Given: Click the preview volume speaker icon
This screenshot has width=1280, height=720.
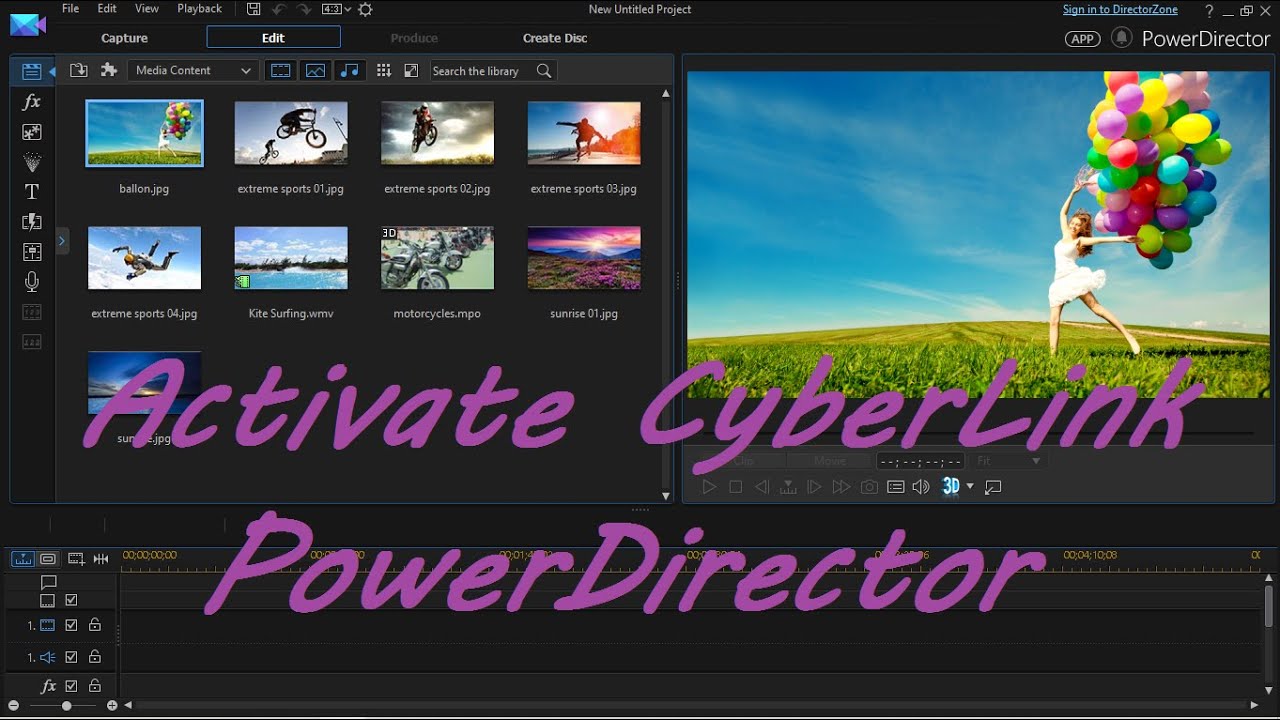Looking at the screenshot, I should [921, 487].
